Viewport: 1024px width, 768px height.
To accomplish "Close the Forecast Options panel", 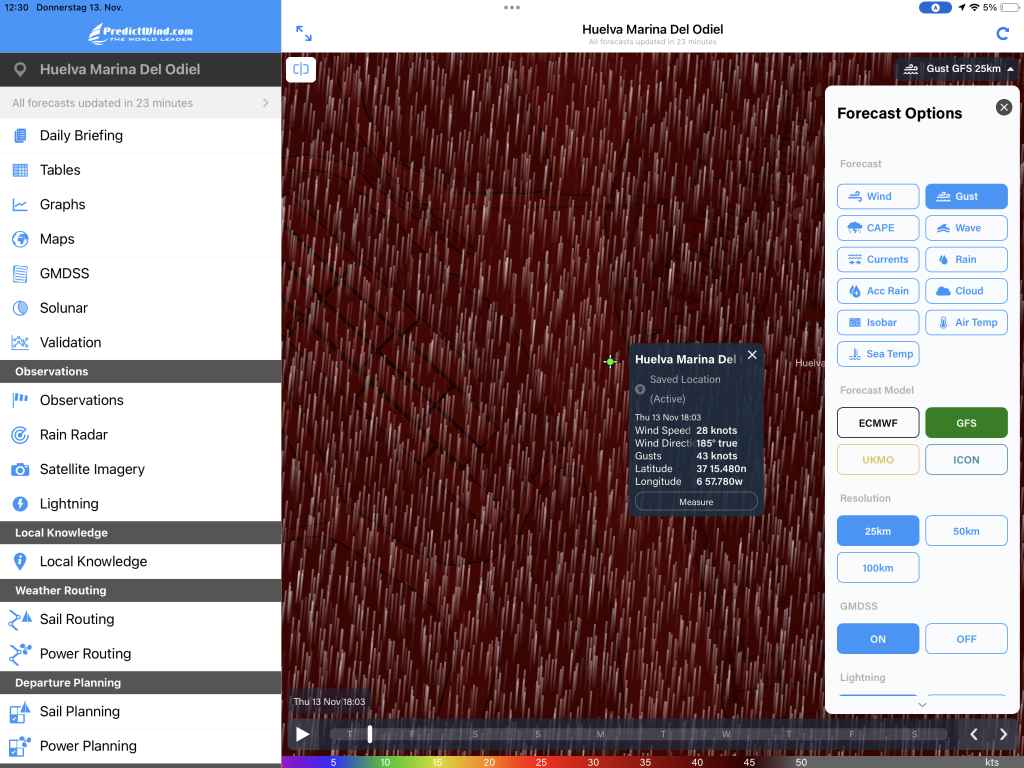I will (1004, 107).
